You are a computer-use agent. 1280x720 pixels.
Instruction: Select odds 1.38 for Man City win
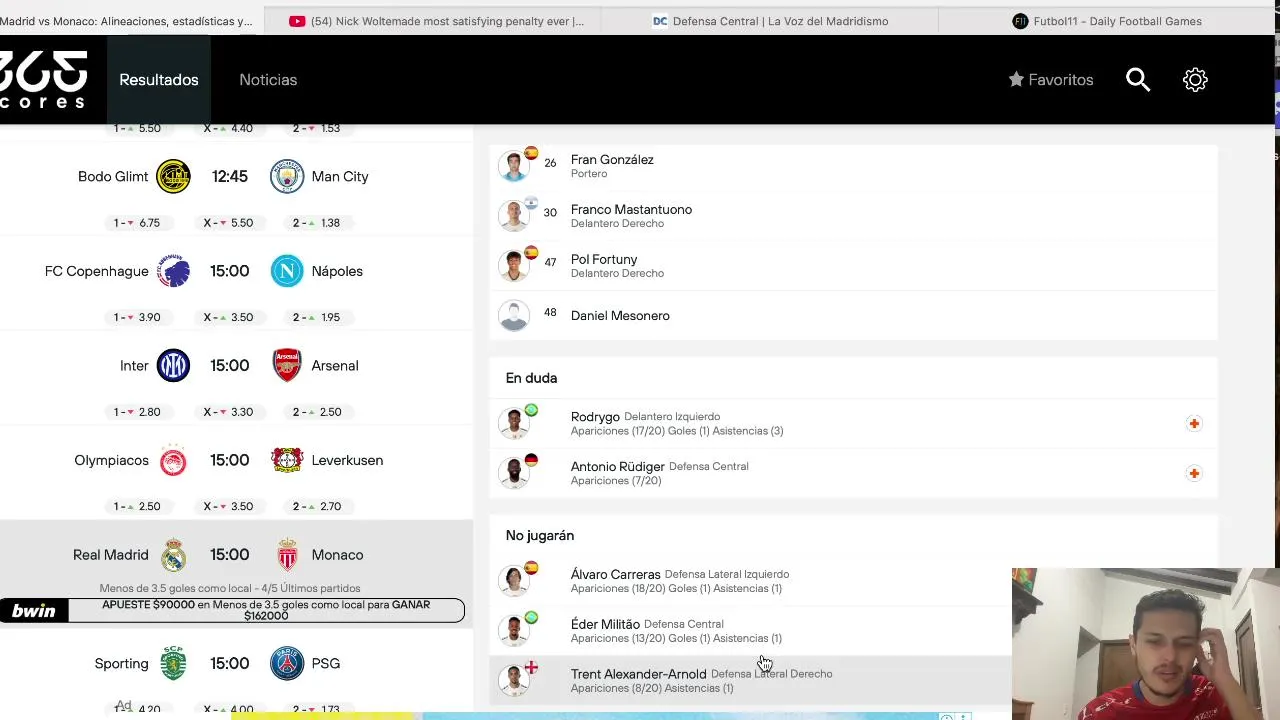(317, 223)
